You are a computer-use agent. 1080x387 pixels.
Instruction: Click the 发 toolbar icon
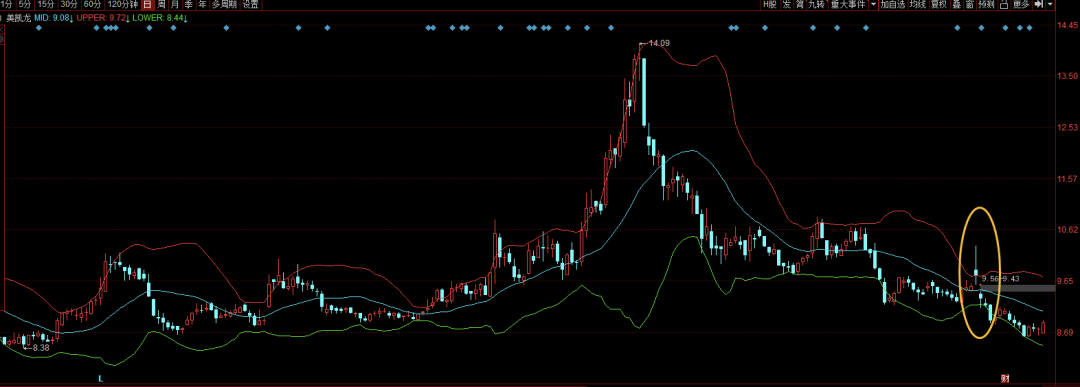(x=786, y=4)
